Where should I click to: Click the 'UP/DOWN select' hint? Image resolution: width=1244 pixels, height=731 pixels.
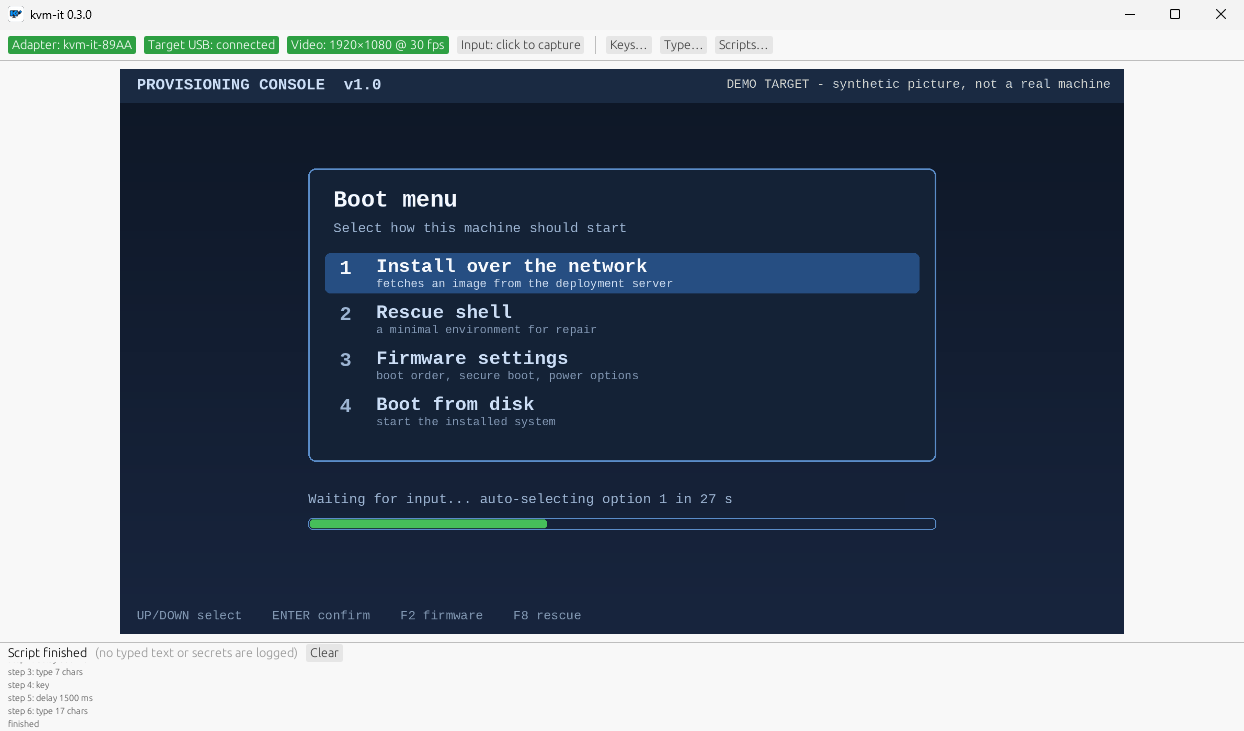(189, 616)
